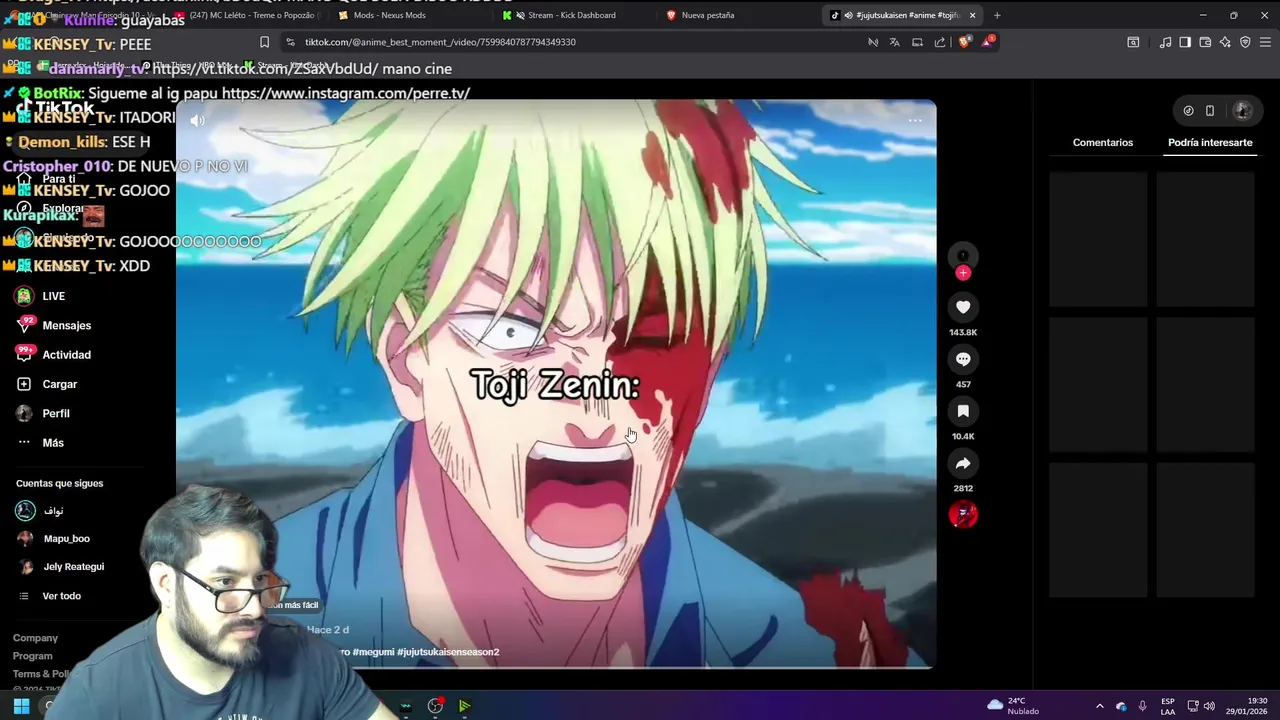
Task: Open weather widget showing 24°C Nublado
Action: point(1013,706)
